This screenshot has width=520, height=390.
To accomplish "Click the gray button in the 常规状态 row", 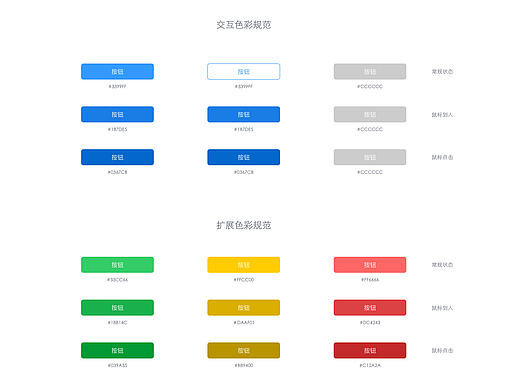I will [370, 72].
